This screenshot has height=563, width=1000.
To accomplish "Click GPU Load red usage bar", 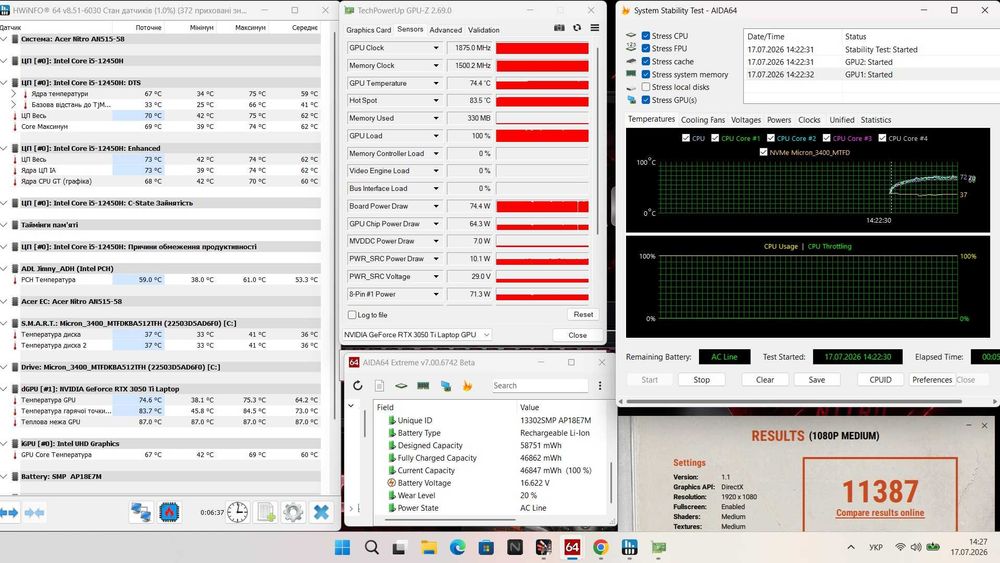I will pyautogui.click(x=542, y=136).
